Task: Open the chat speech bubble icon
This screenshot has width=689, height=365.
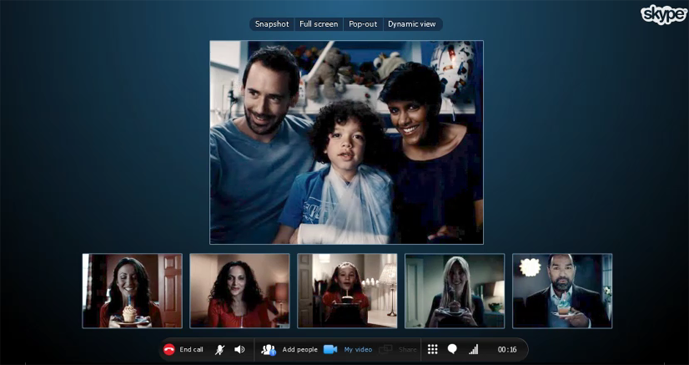Action: pos(452,349)
